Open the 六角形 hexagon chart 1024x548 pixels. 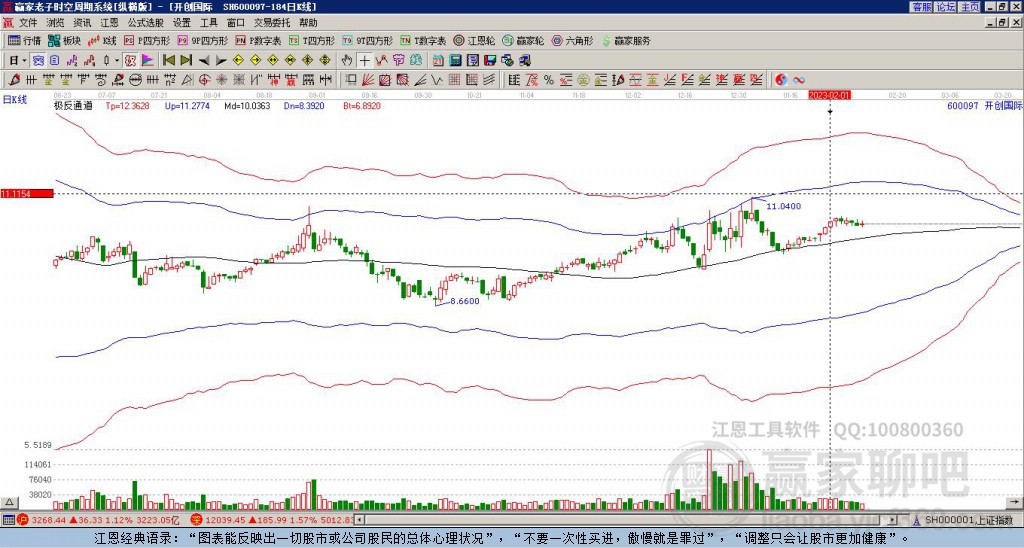pos(573,40)
